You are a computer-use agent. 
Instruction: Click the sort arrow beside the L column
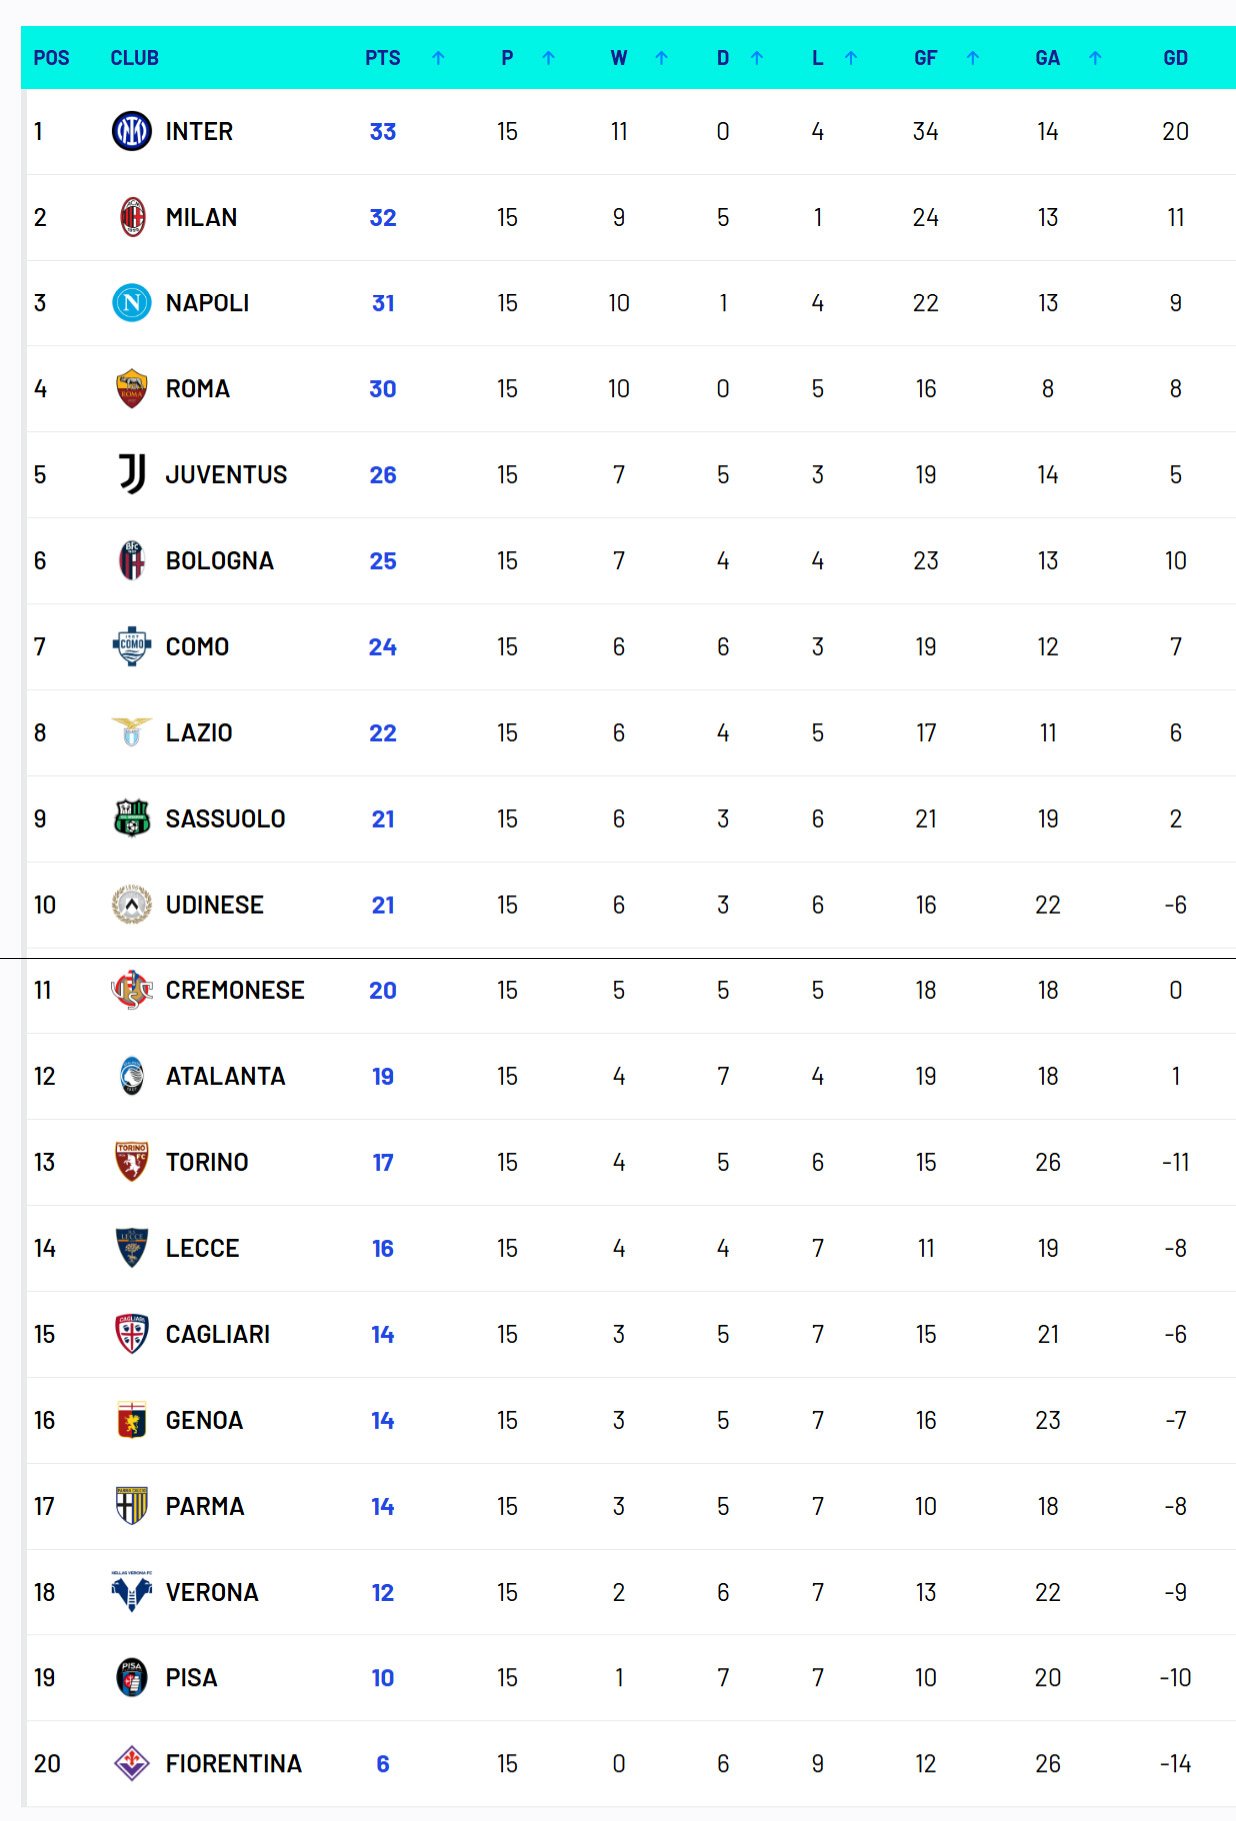(x=851, y=58)
